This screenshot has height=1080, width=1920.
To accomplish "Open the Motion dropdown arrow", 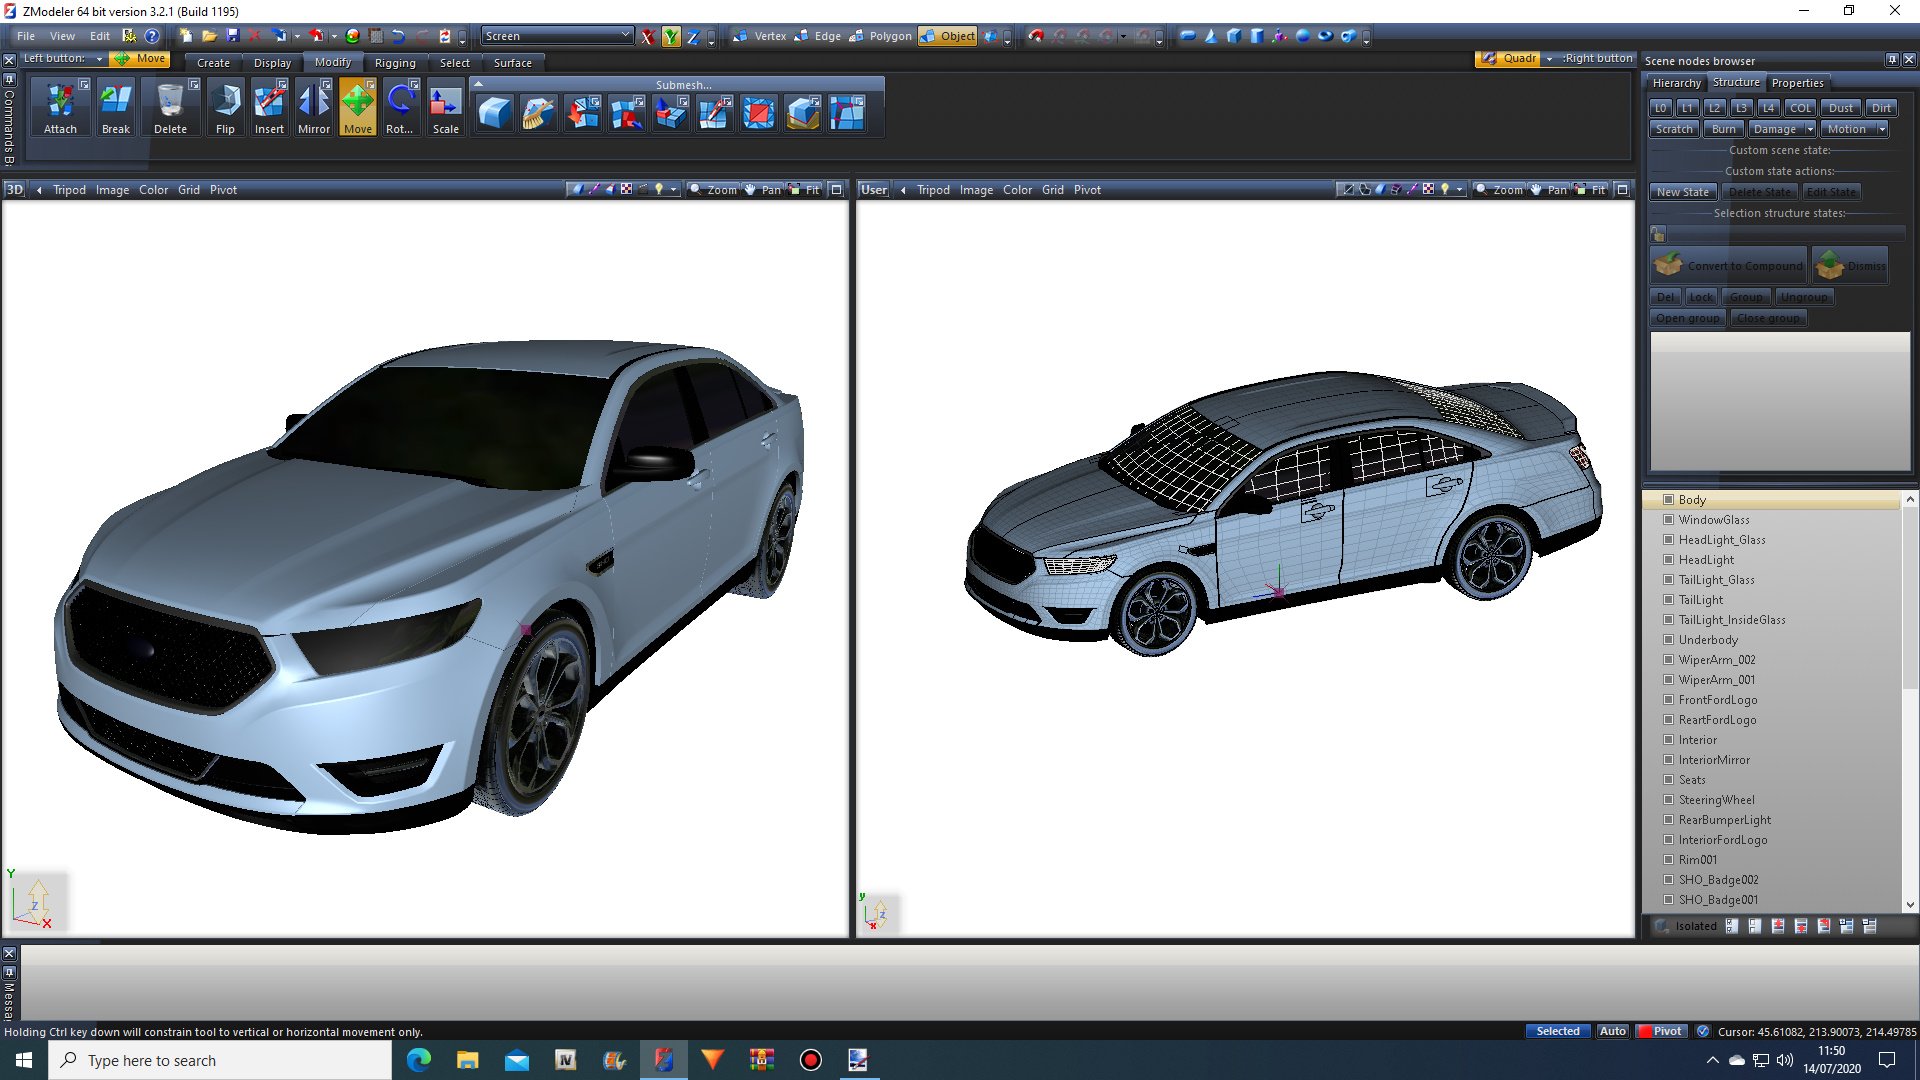I will pos(1882,129).
